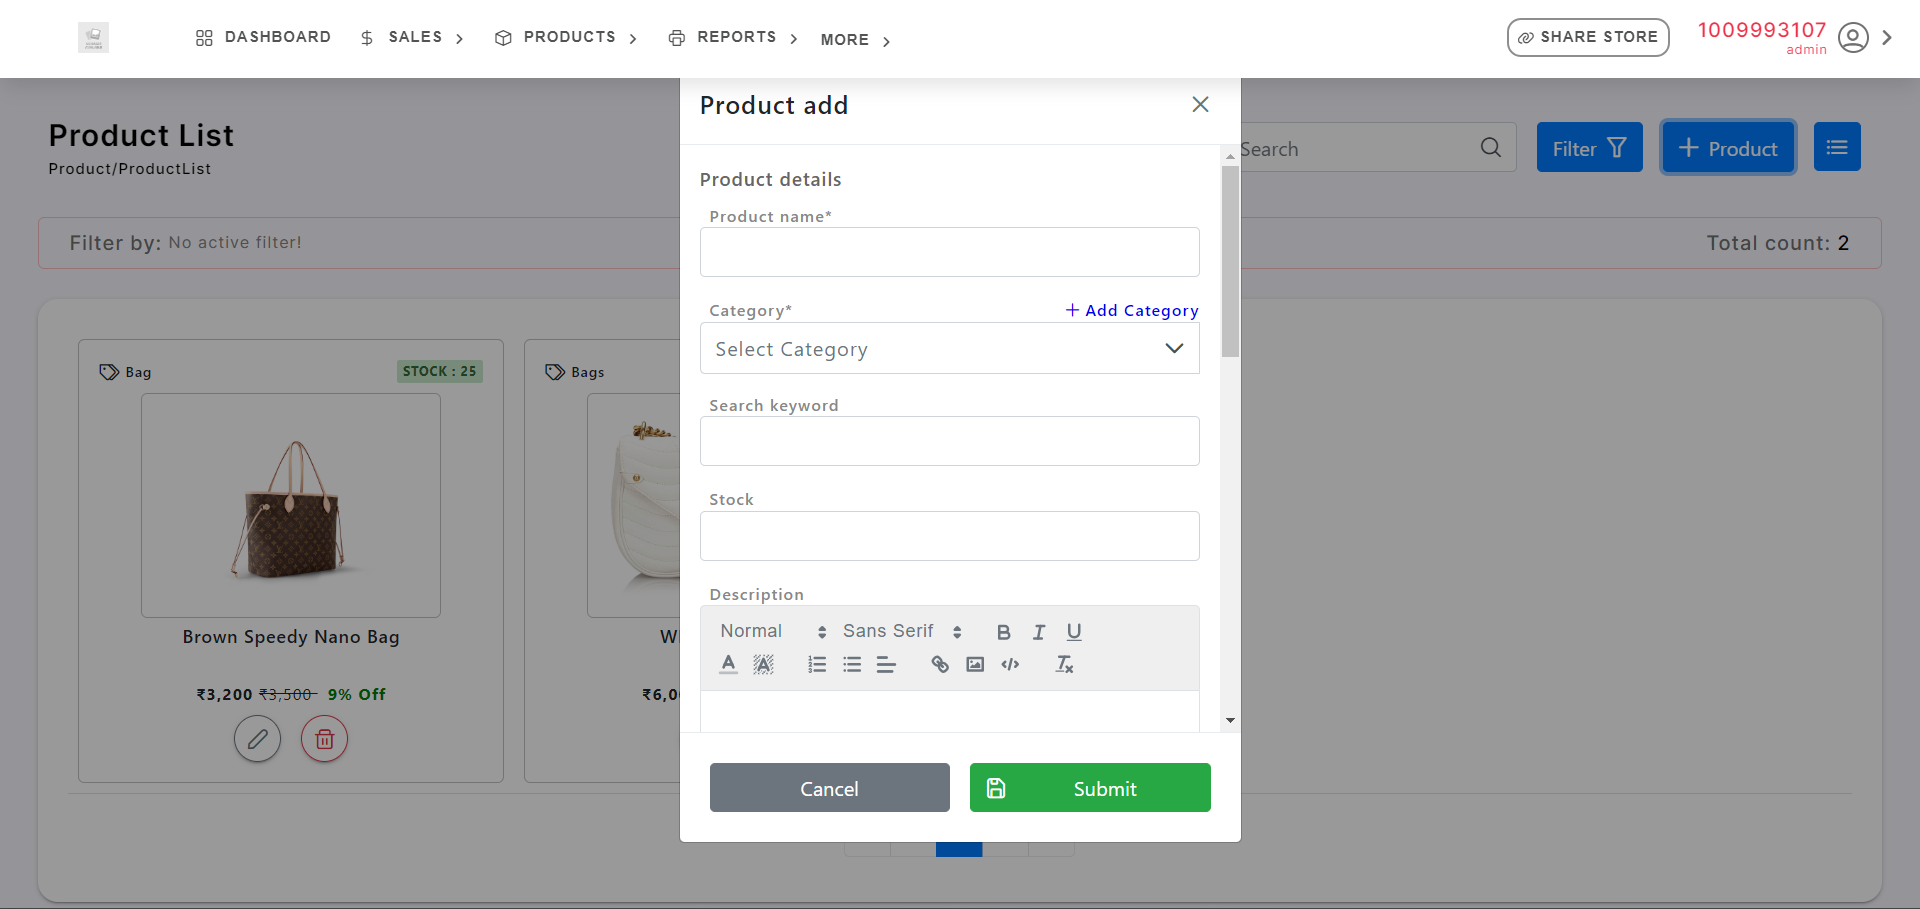The height and width of the screenshot is (909, 1920).
Task: Open the Sans Serif font dropdown
Action: [x=901, y=632]
